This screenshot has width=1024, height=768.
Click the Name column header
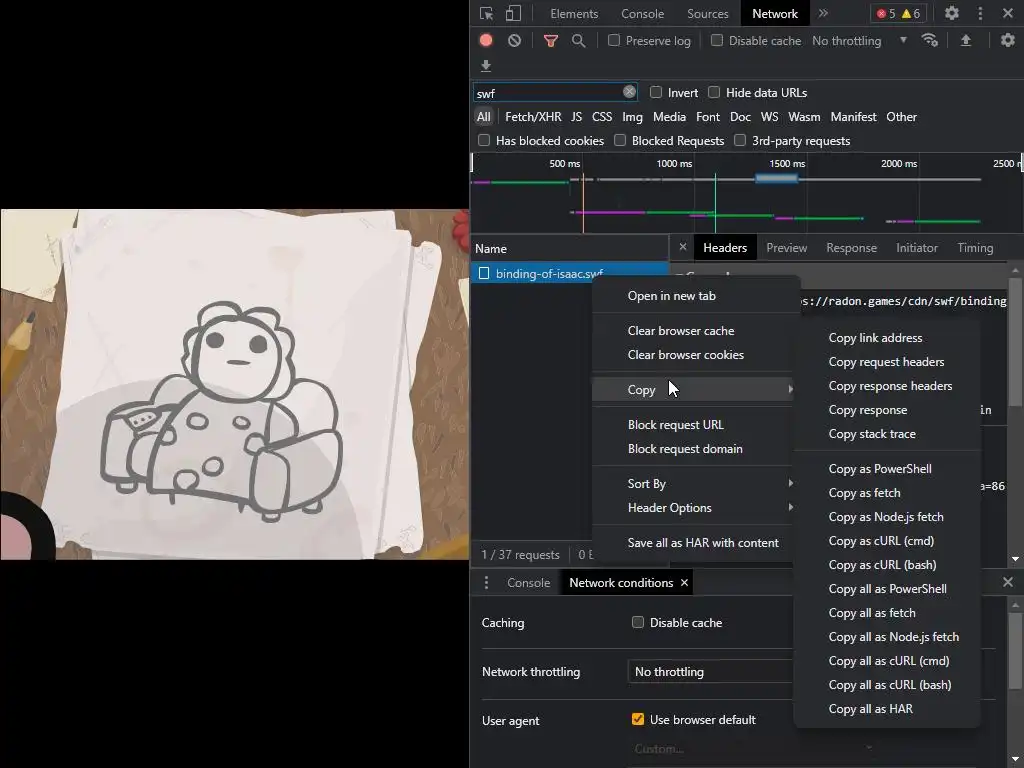569,248
